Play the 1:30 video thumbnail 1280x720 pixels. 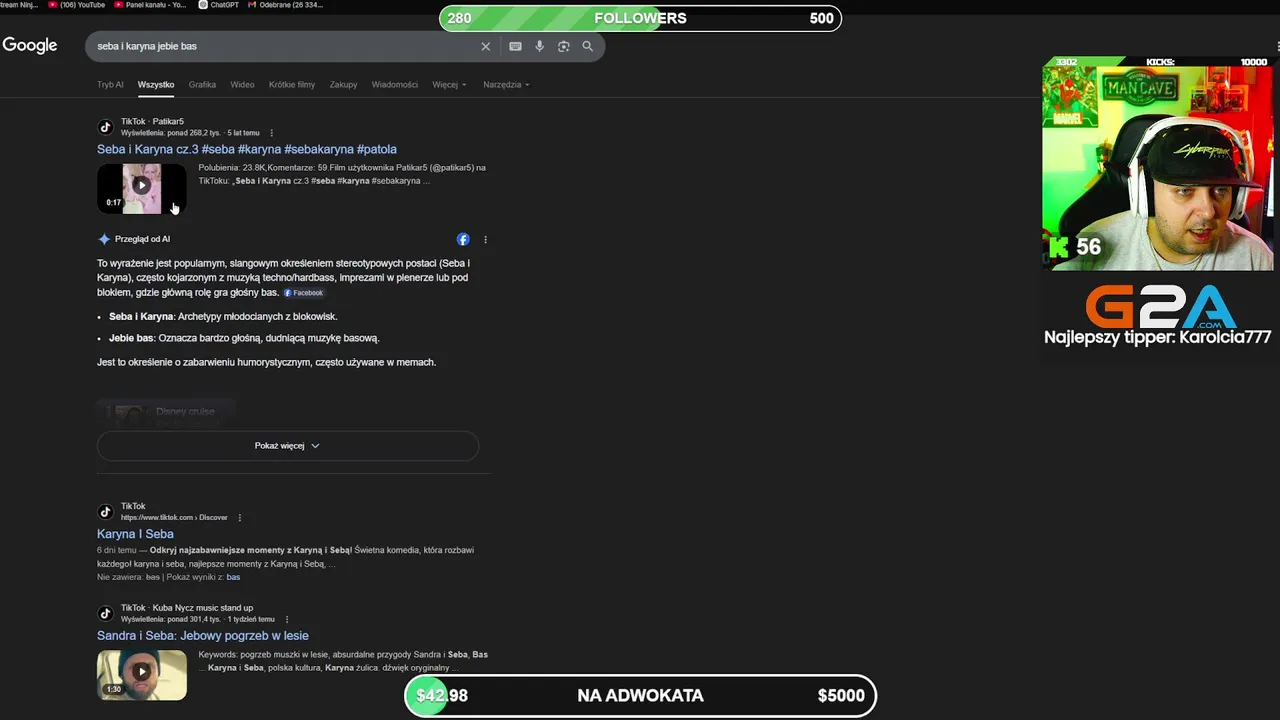tap(141, 674)
